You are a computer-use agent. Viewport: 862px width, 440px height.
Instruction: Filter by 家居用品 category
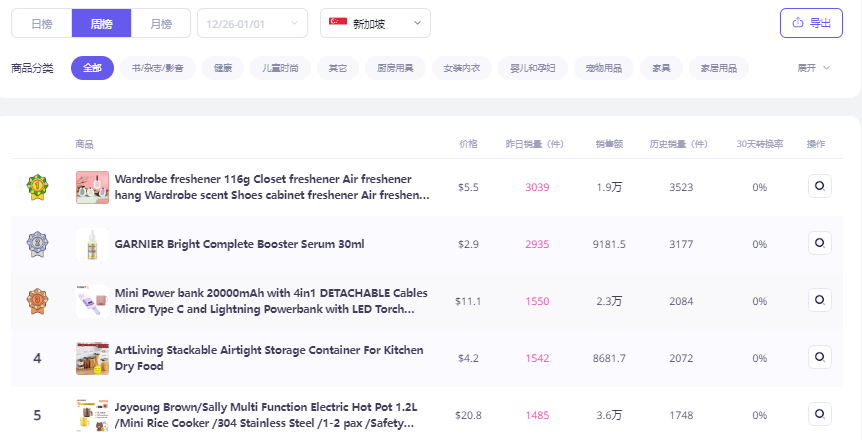tap(719, 68)
